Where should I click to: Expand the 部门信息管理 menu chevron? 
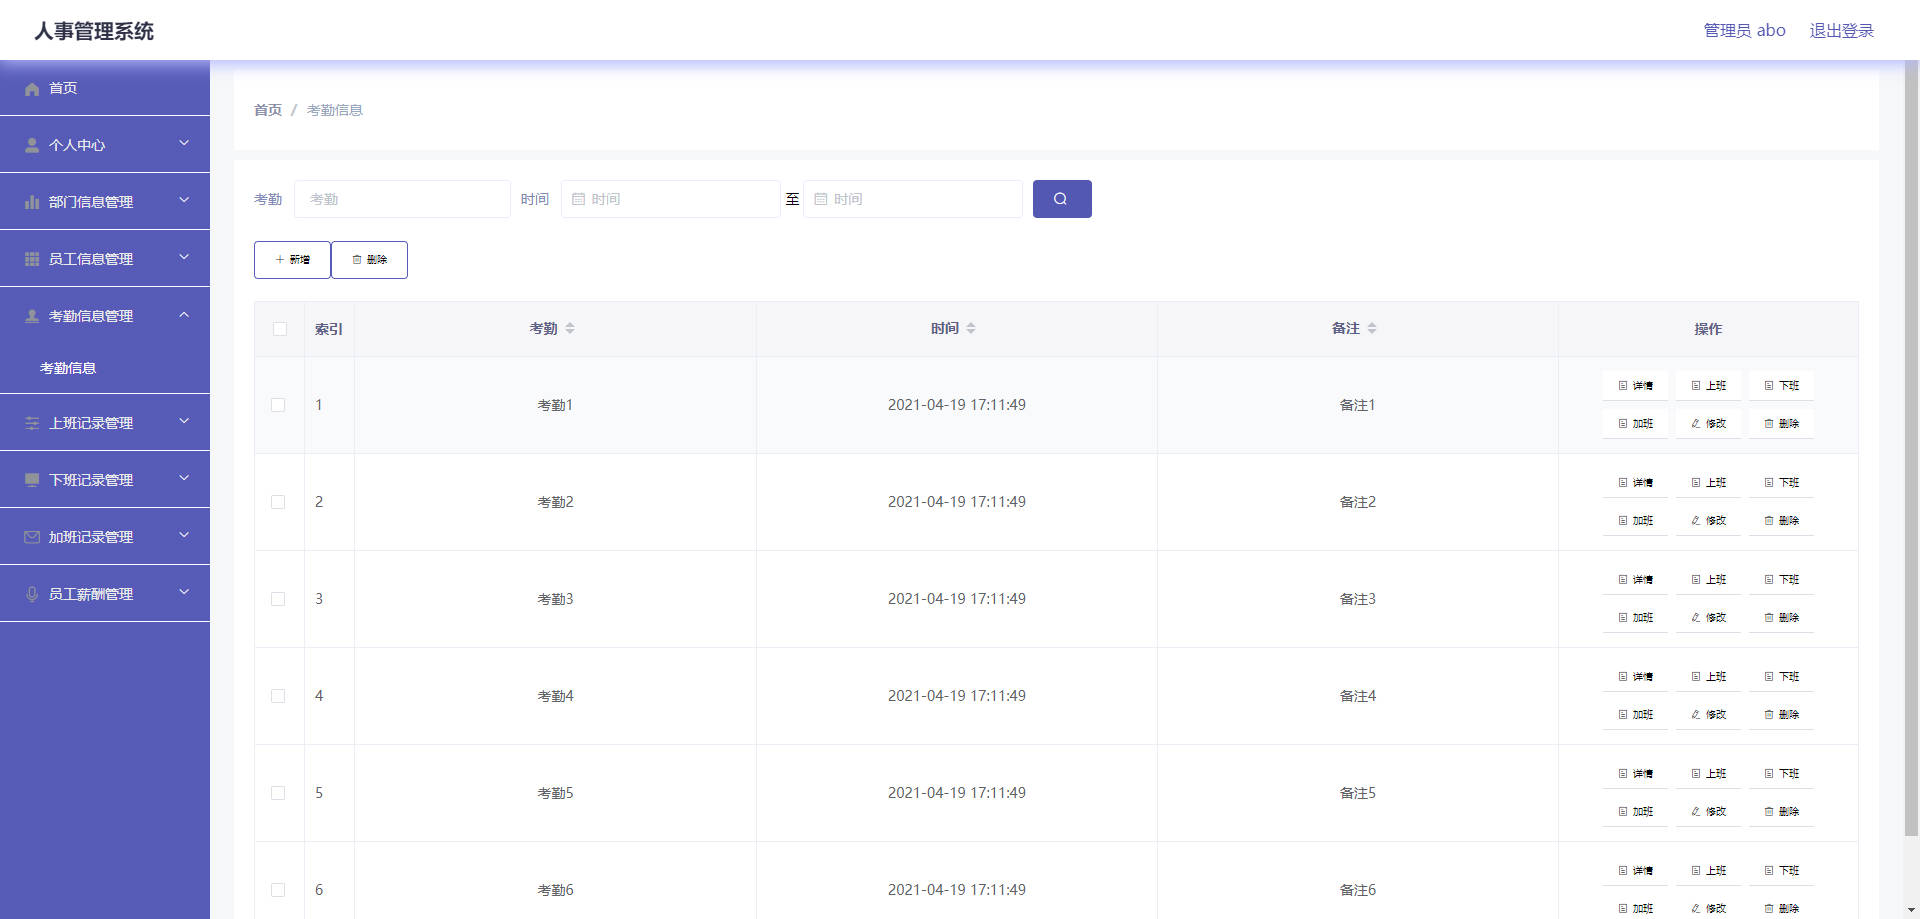tap(184, 201)
